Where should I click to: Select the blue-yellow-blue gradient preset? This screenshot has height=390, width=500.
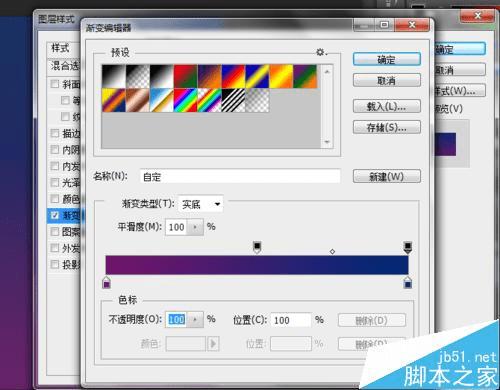pyautogui.click(x=257, y=77)
